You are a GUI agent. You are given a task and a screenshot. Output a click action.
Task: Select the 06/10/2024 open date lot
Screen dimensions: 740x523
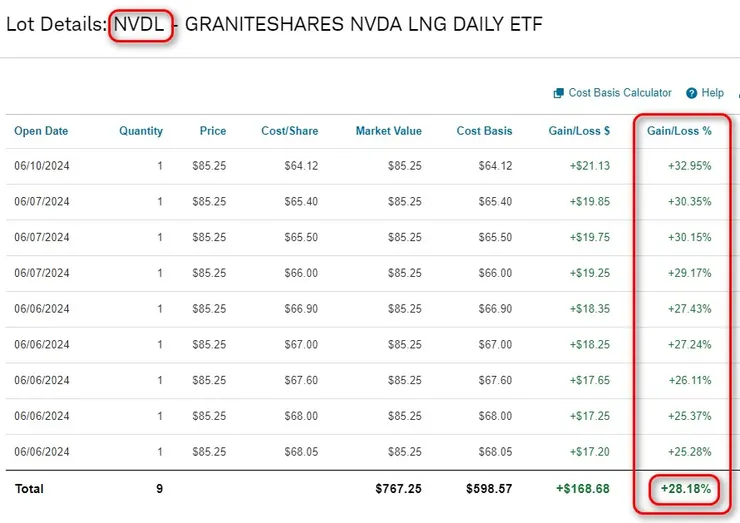tap(41, 166)
